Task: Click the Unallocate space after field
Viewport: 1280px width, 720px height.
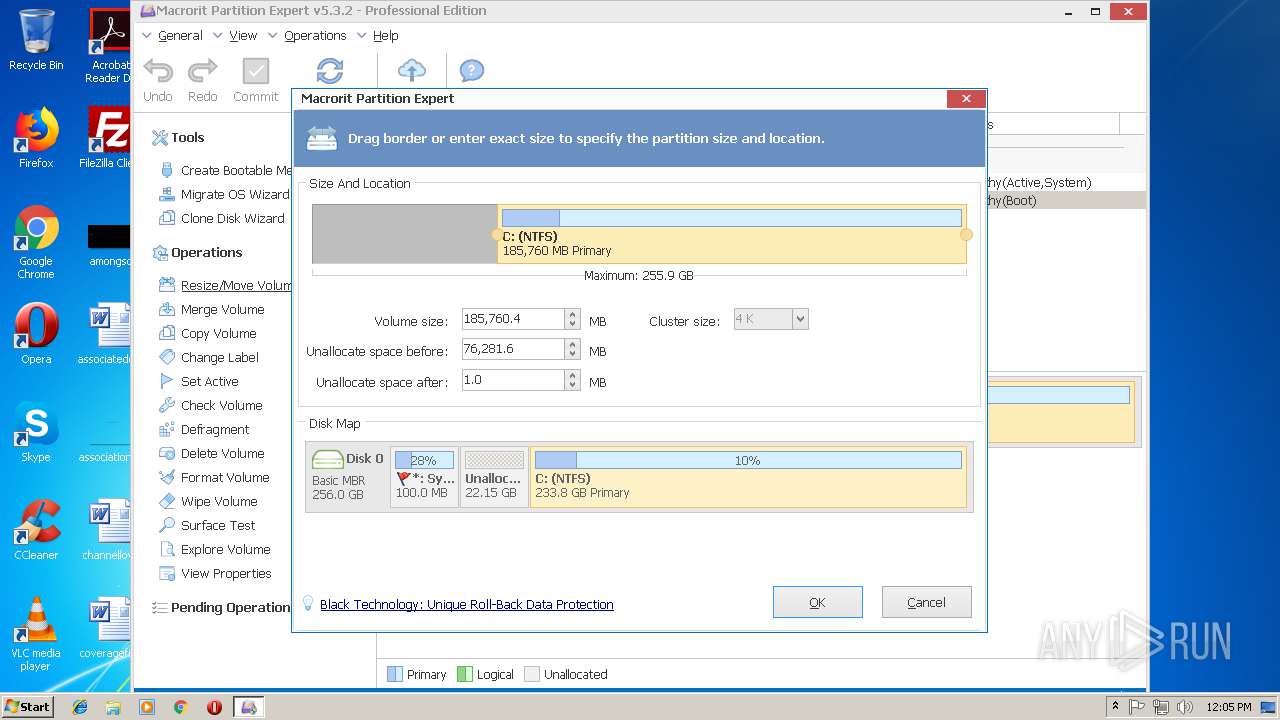Action: tap(513, 381)
